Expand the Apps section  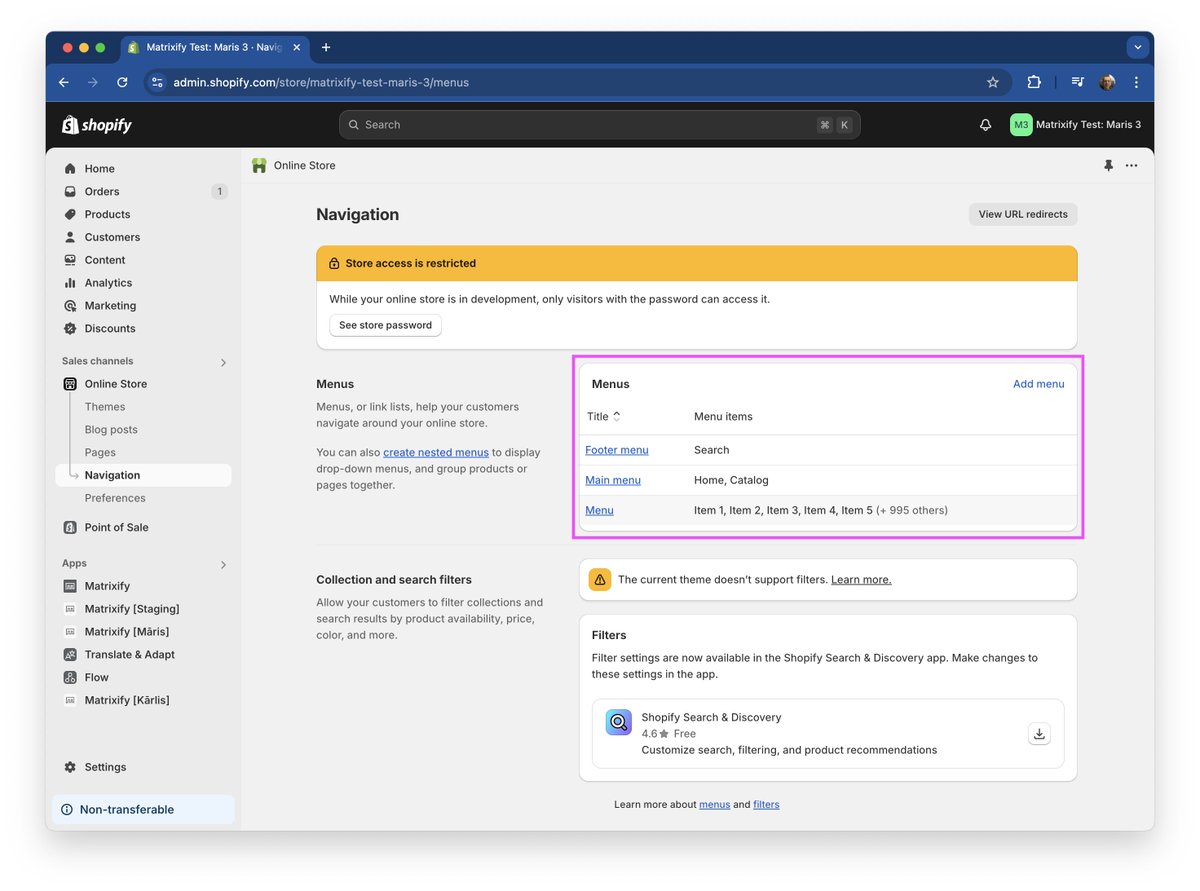point(223,565)
